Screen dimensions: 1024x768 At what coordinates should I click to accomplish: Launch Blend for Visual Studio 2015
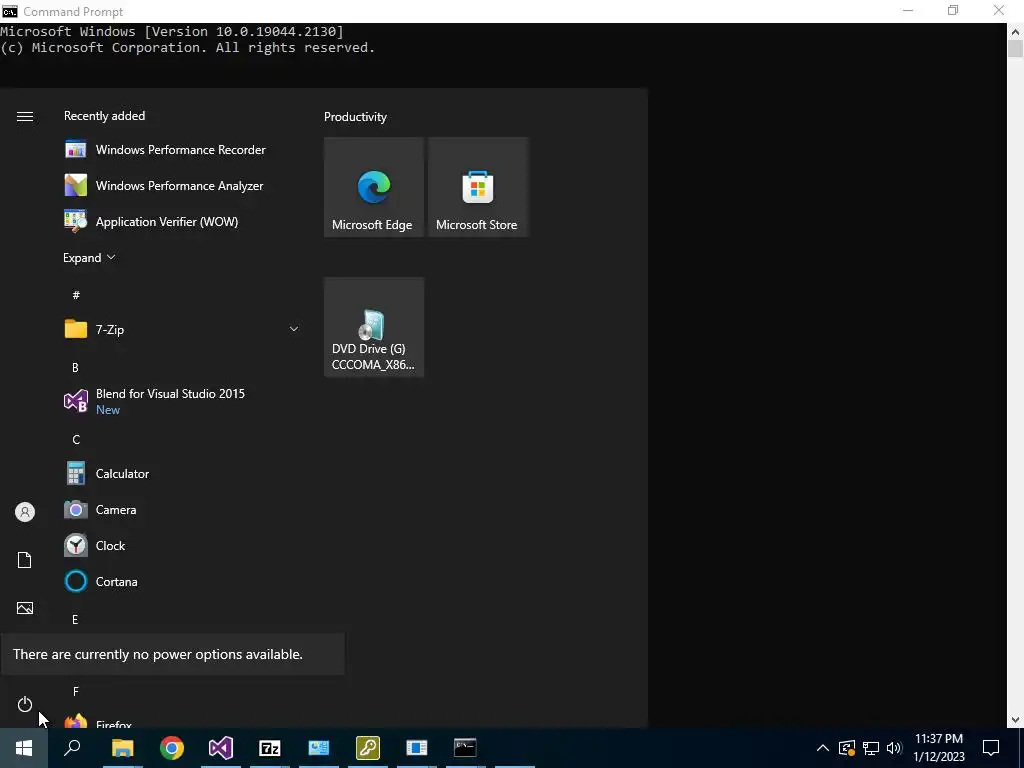tap(181, 401)
